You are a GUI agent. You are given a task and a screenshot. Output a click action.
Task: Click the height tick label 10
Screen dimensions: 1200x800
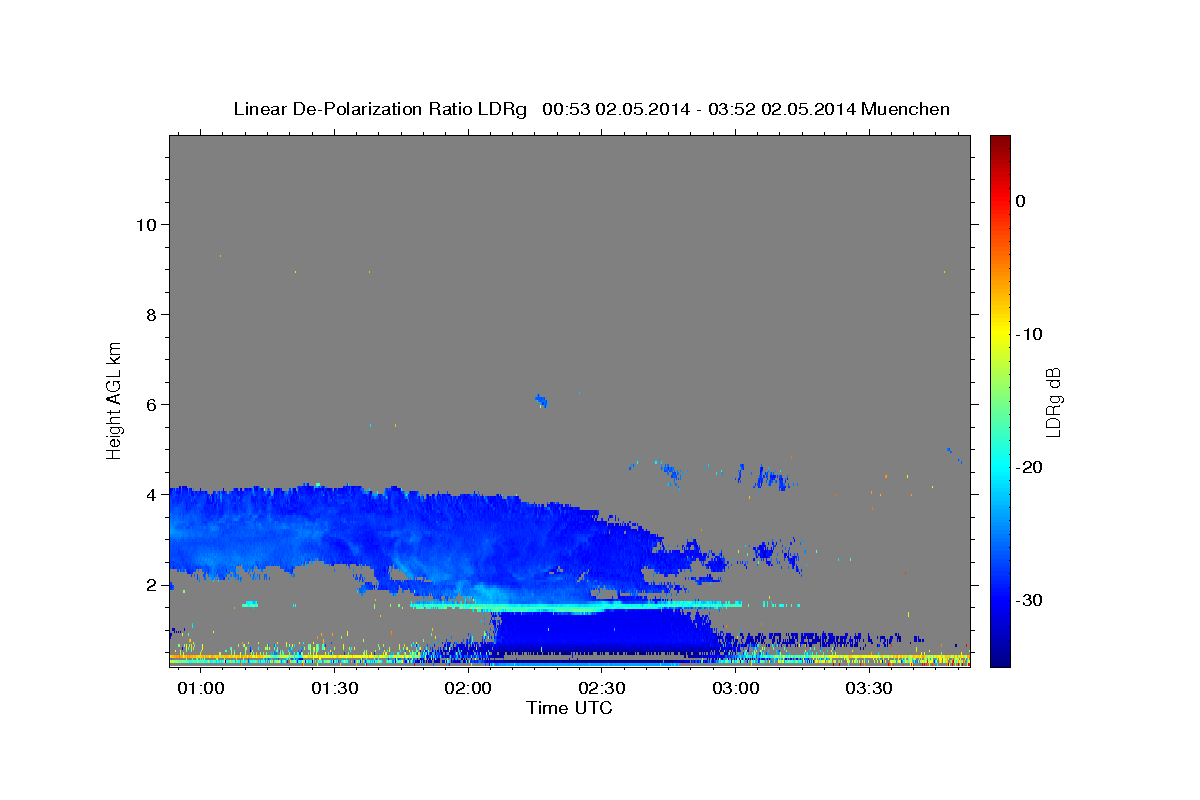point(145,224)
